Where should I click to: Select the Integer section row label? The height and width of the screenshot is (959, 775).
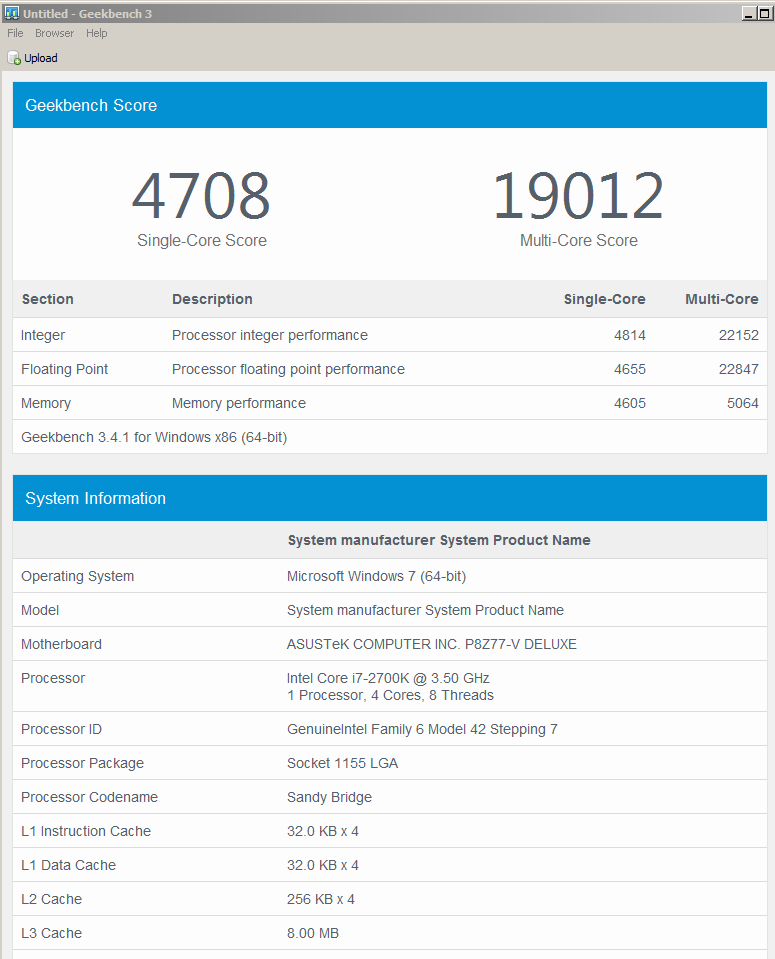(43, 335)
